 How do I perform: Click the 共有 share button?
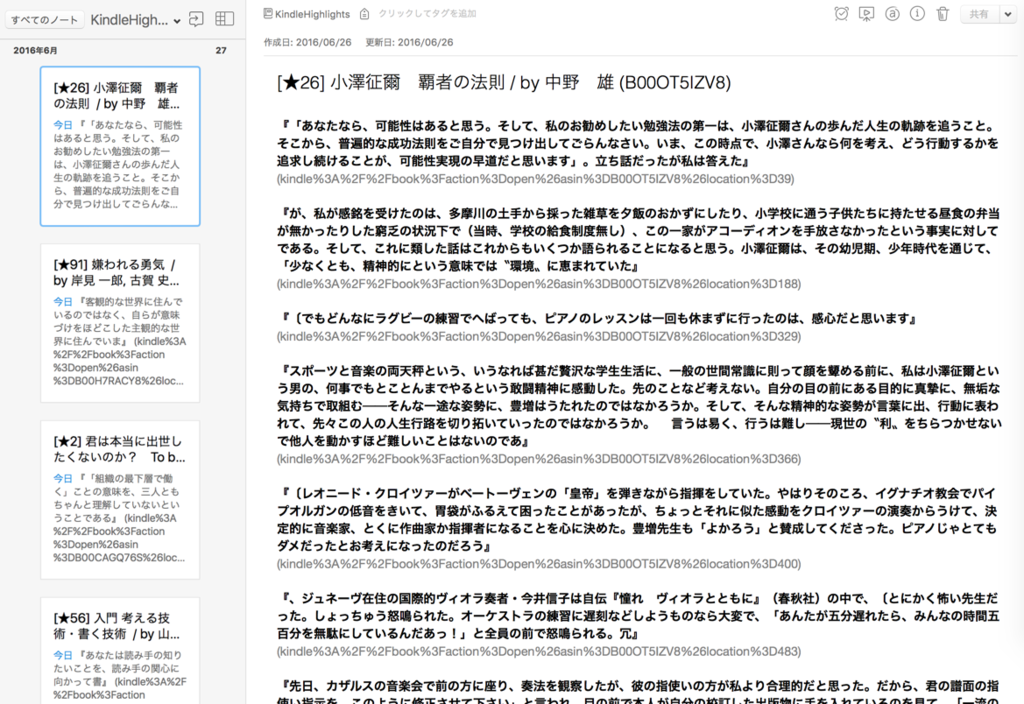click(x=979, y=14)
